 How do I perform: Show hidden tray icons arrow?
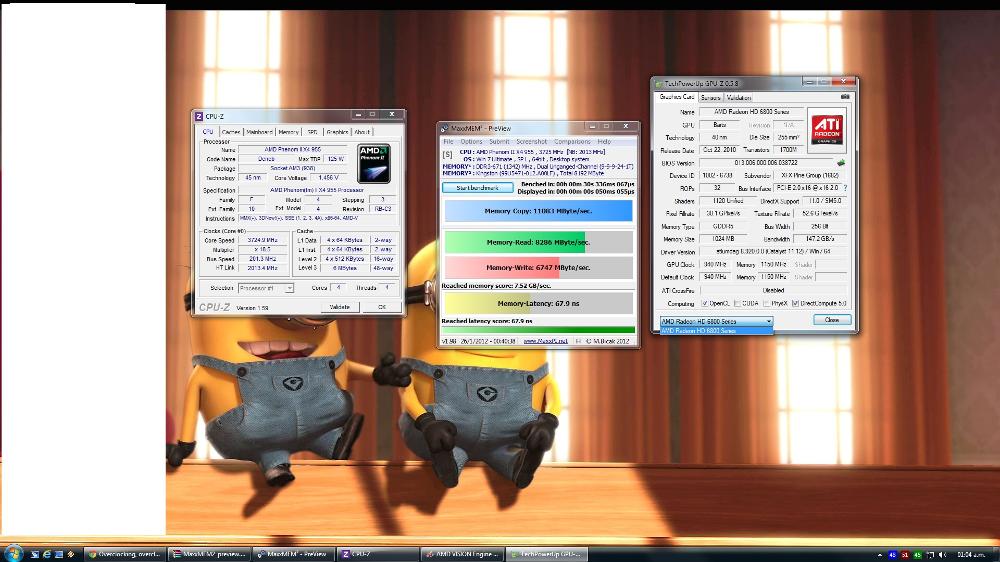pos(879,555)
